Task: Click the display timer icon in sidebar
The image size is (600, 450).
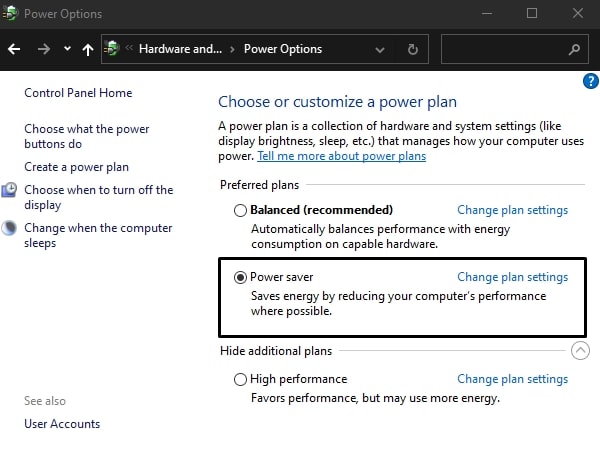Action: point(9,190)
